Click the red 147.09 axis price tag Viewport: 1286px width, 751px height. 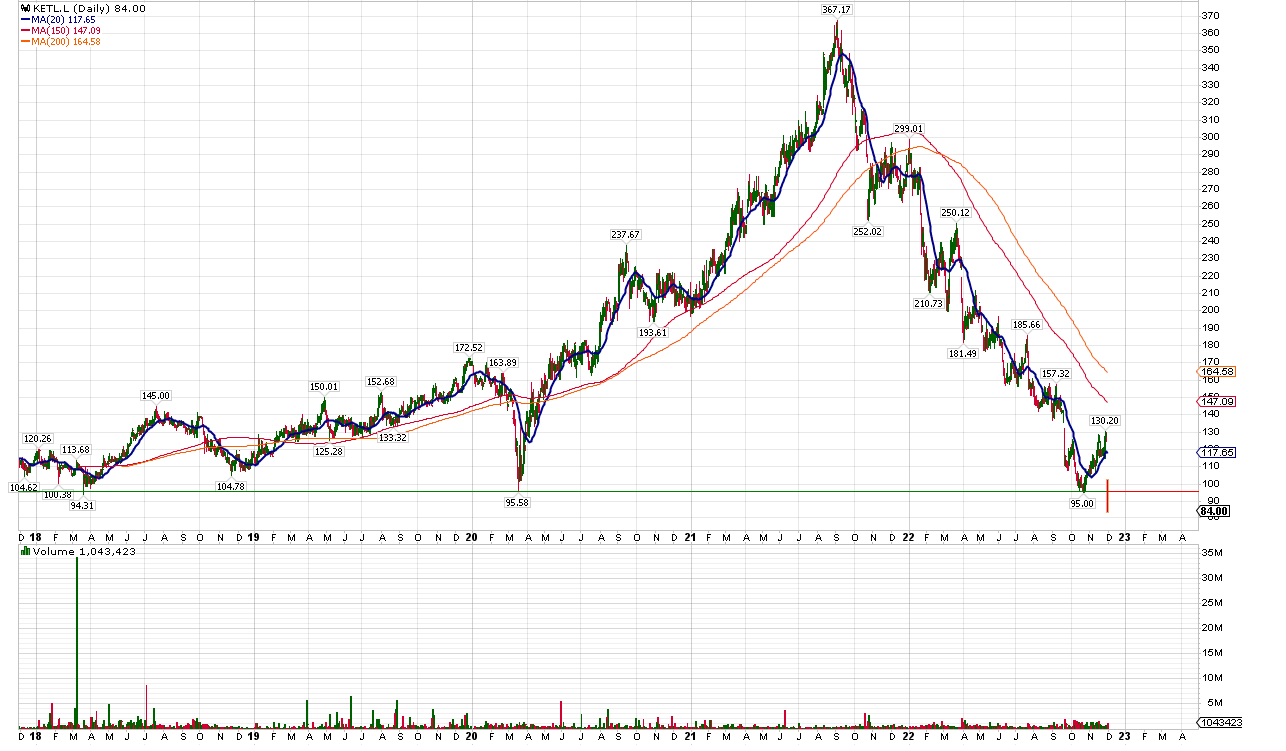(1215, 402)
